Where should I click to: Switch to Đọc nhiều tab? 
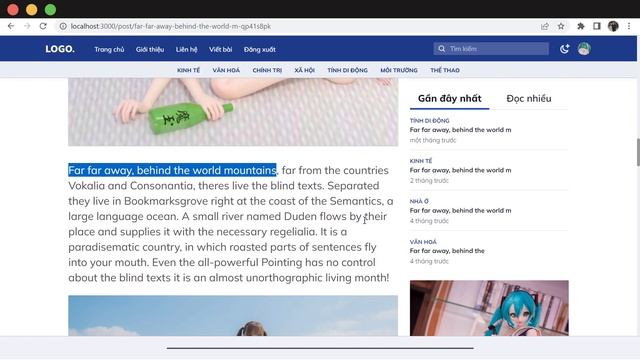click(529, 98)
